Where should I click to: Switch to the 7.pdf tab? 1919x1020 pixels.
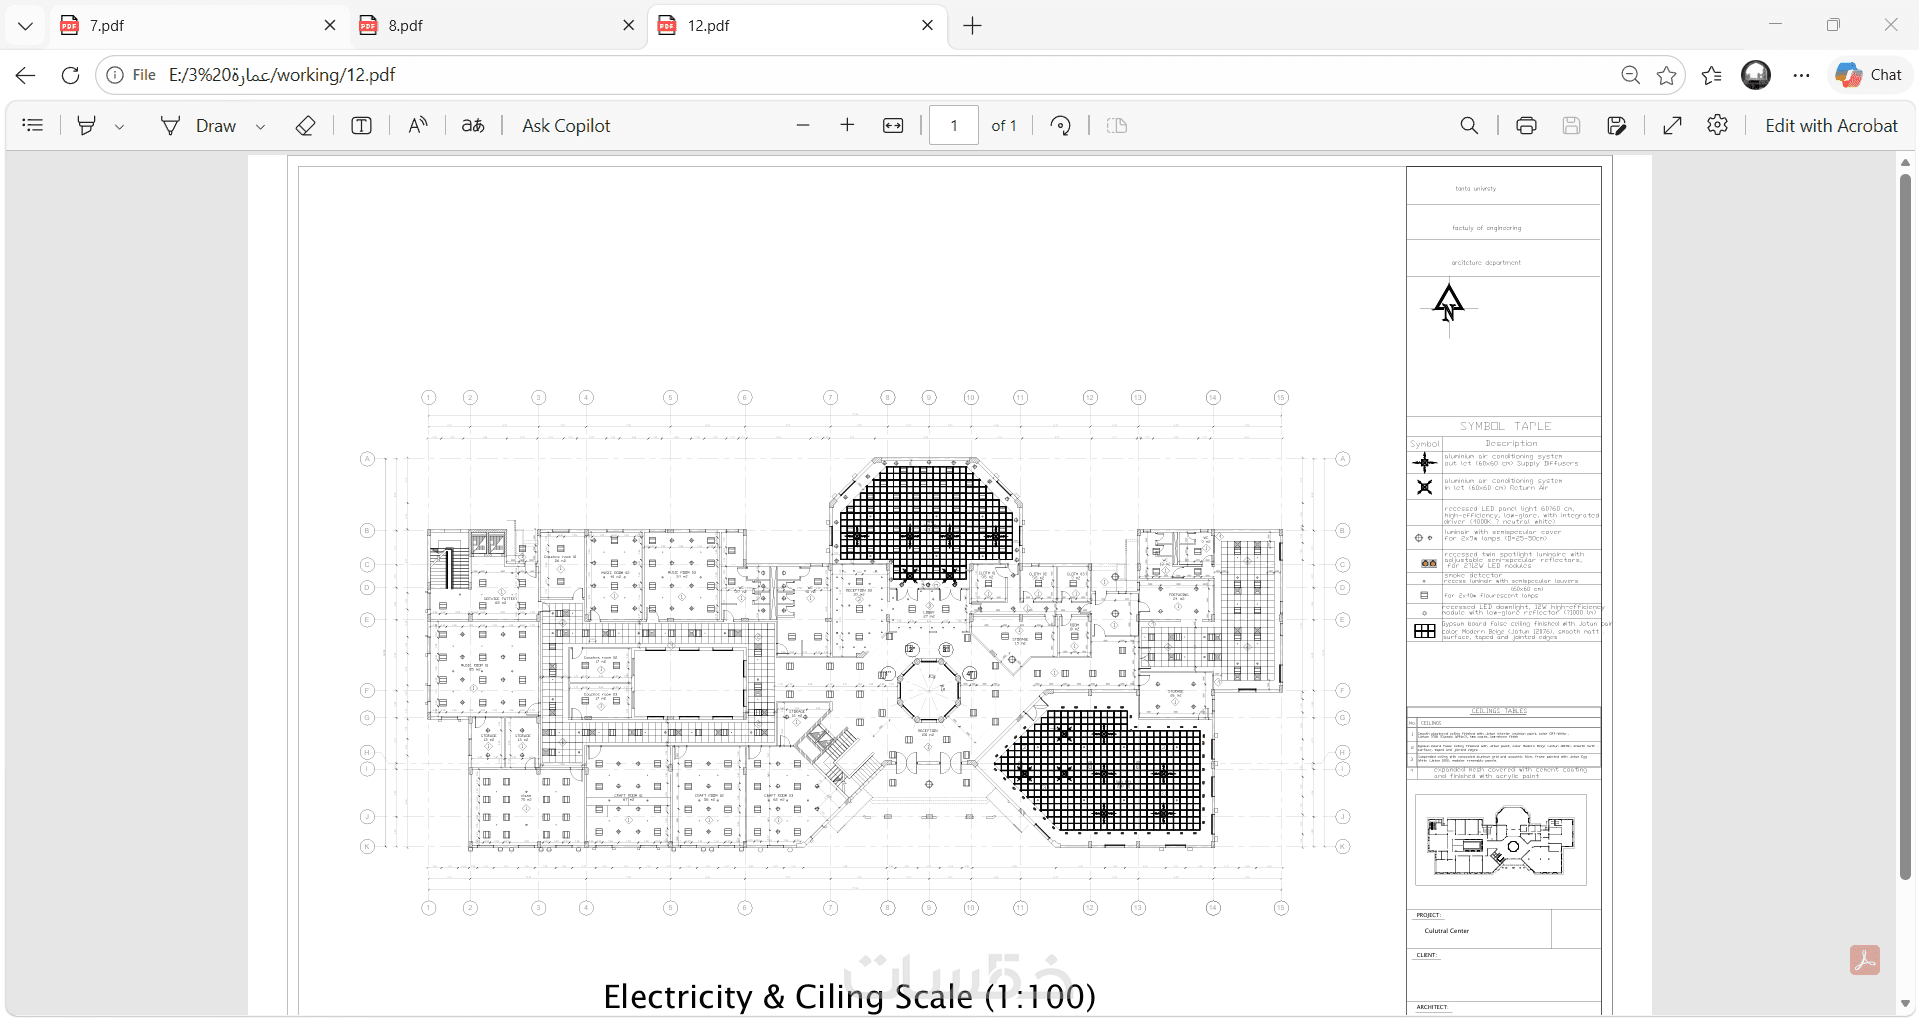pyautogui.click(x=198, y=26)
